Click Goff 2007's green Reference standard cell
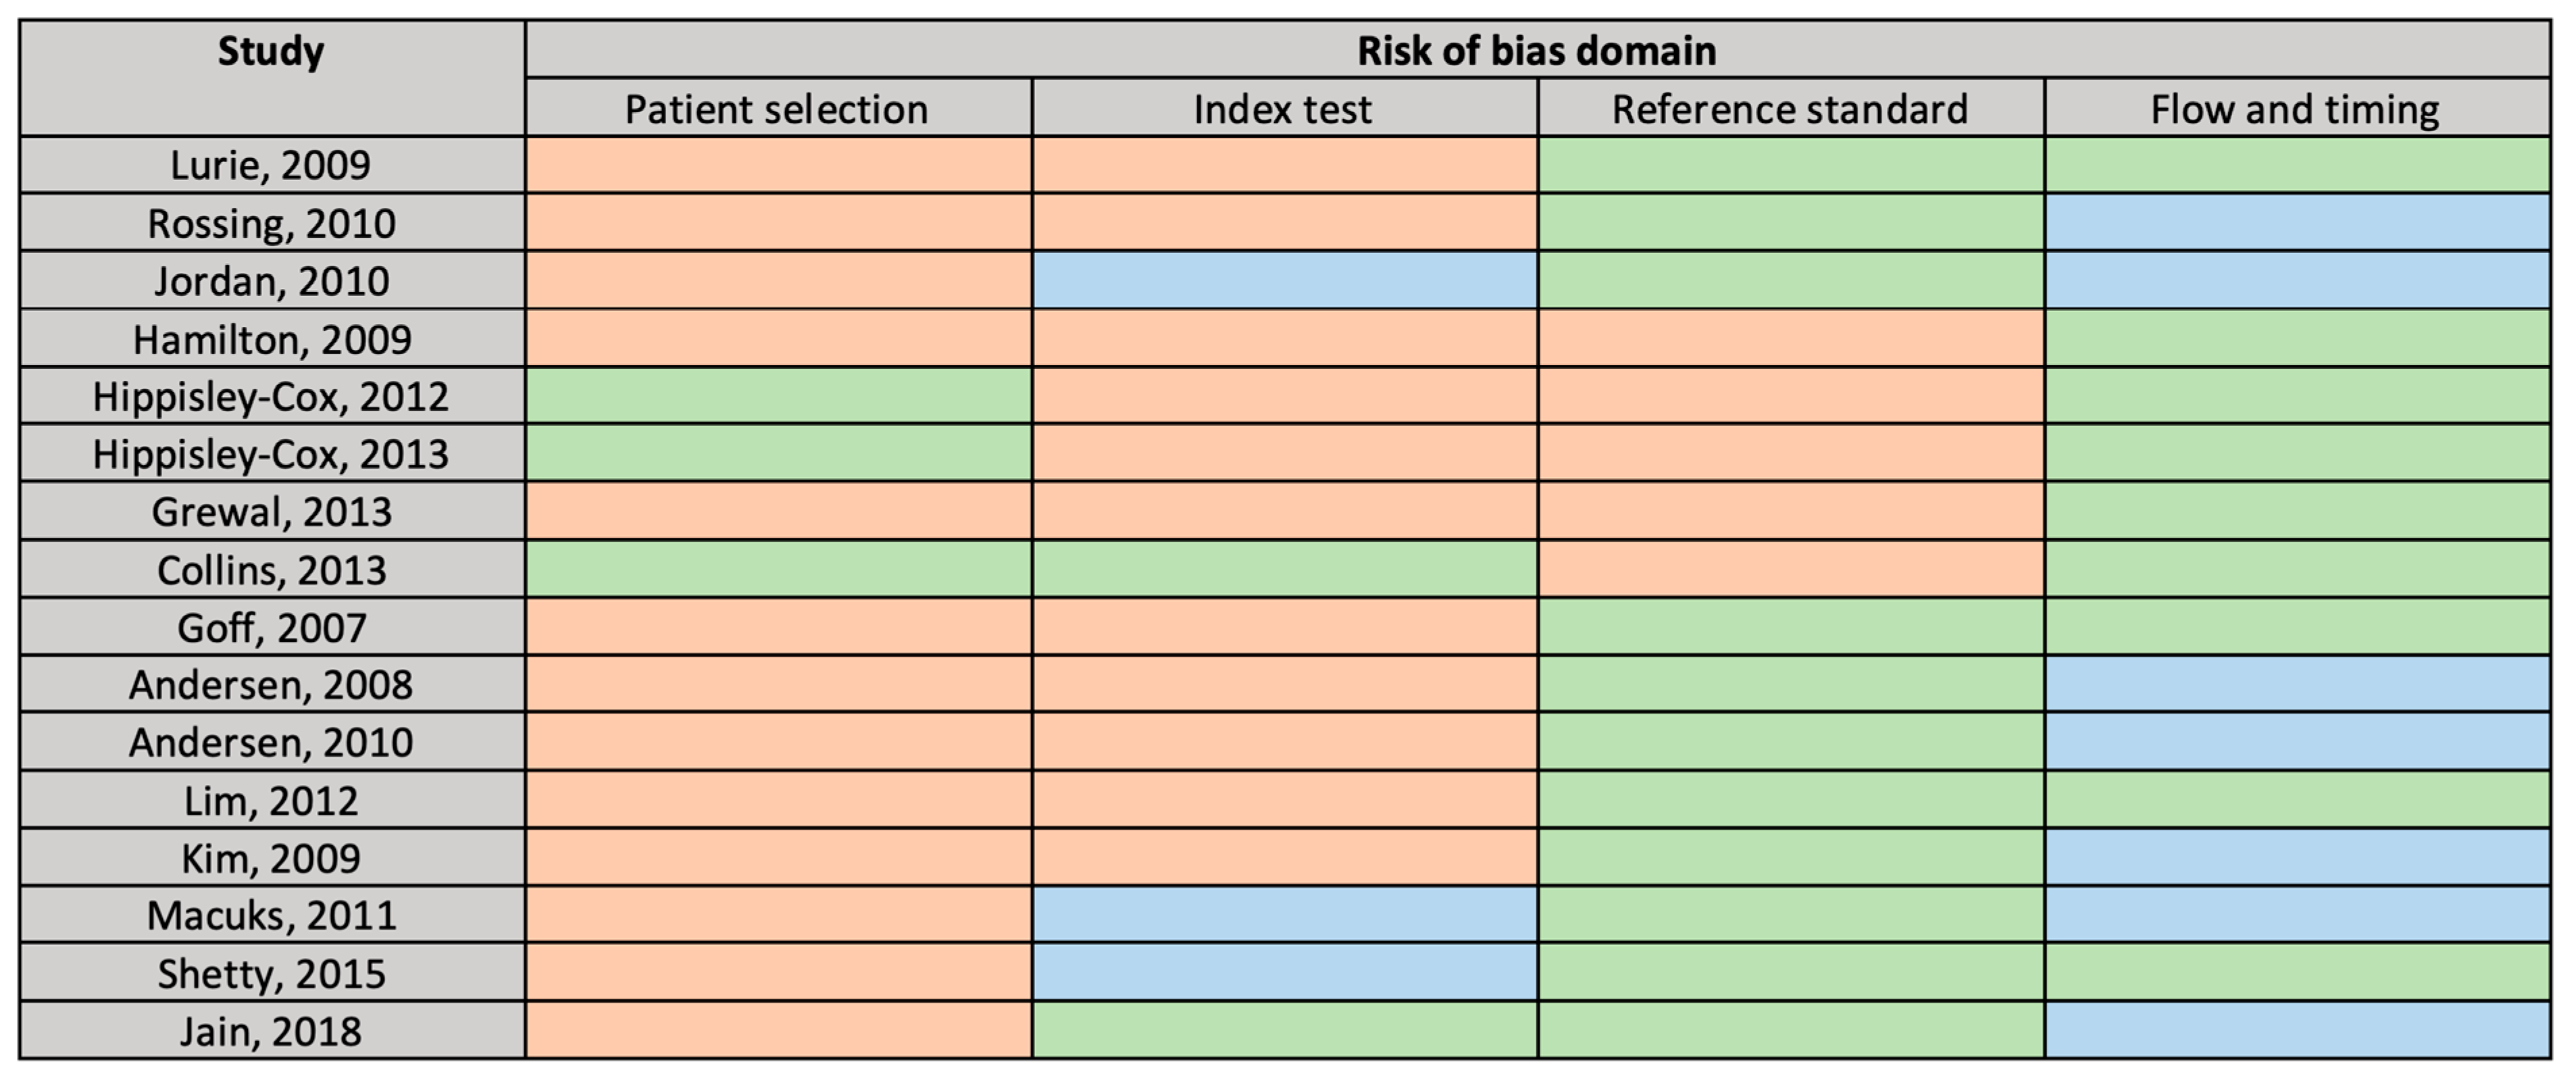2576x1083 pixels. (1790, 627)
